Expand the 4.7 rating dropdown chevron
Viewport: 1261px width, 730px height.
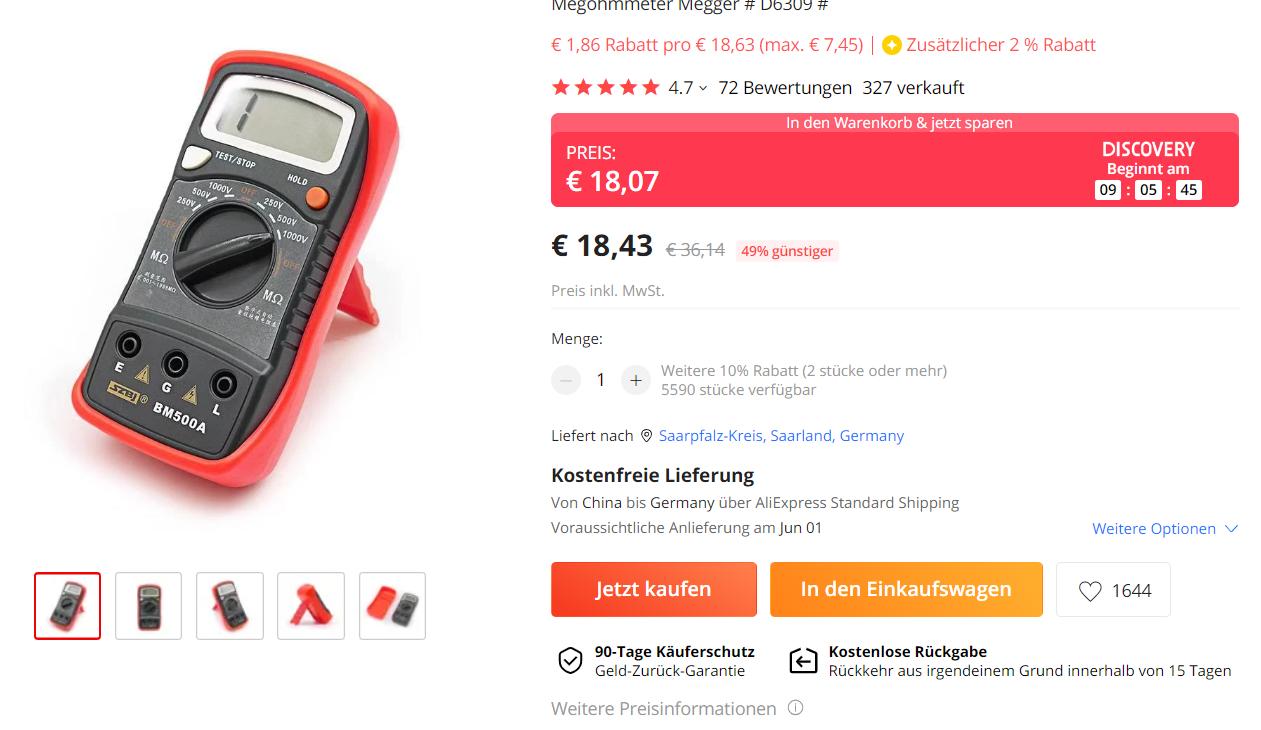pos(703,88)
